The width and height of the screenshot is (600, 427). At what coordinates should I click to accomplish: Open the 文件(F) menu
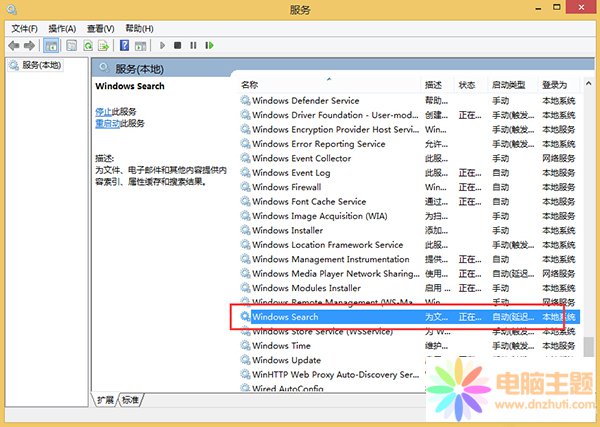(x=25, y=28)
